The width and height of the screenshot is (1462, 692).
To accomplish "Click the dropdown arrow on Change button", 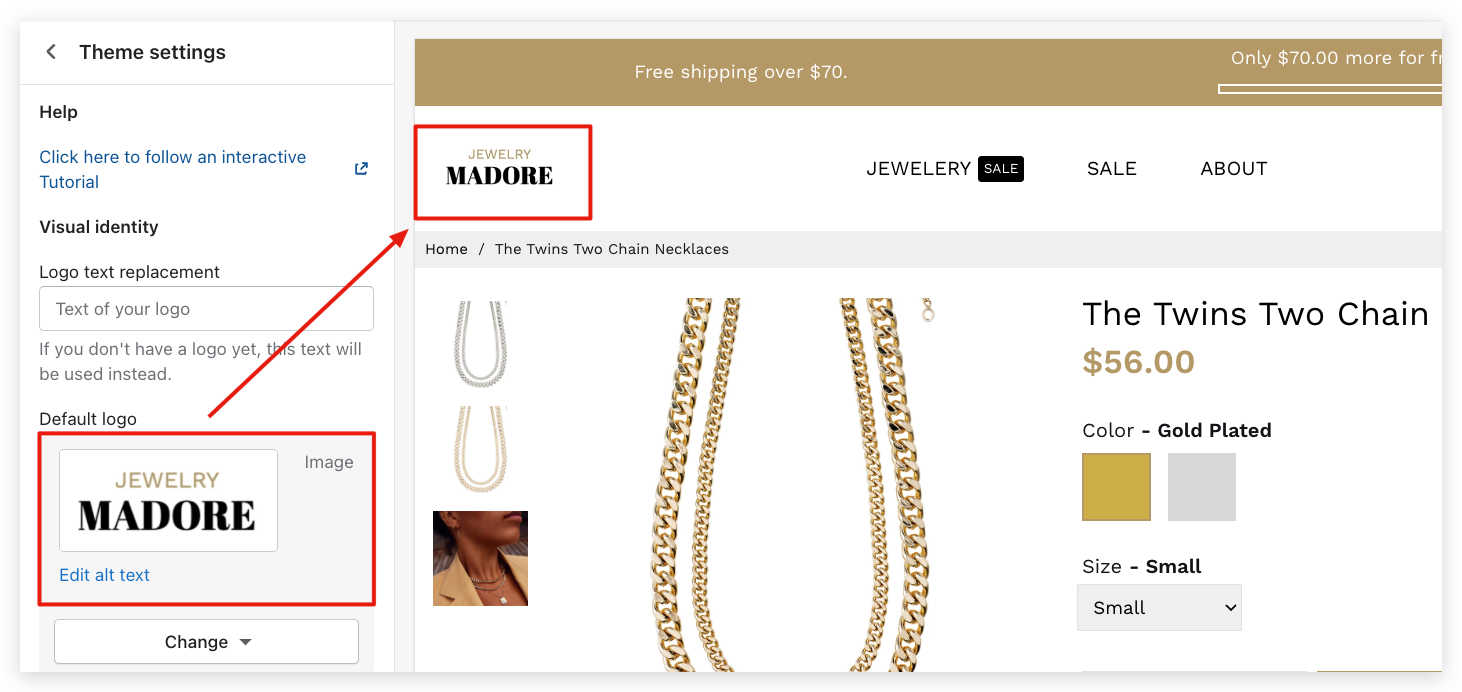I will (246, 643).
